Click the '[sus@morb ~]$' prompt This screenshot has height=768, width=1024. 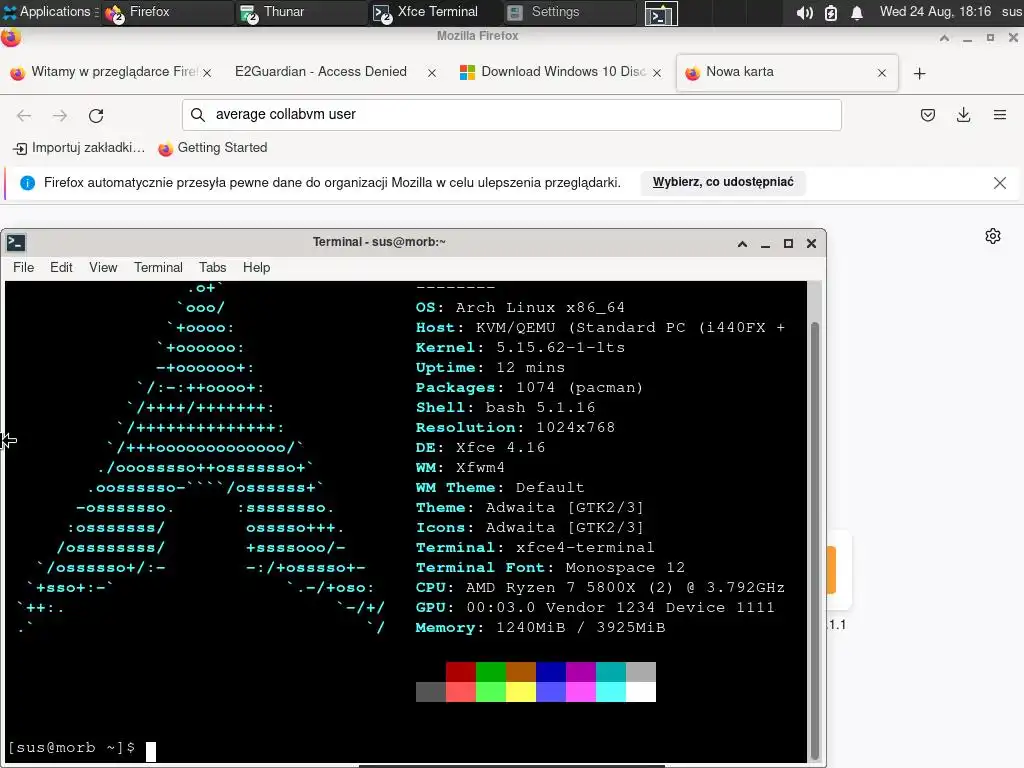coord(72,748)
